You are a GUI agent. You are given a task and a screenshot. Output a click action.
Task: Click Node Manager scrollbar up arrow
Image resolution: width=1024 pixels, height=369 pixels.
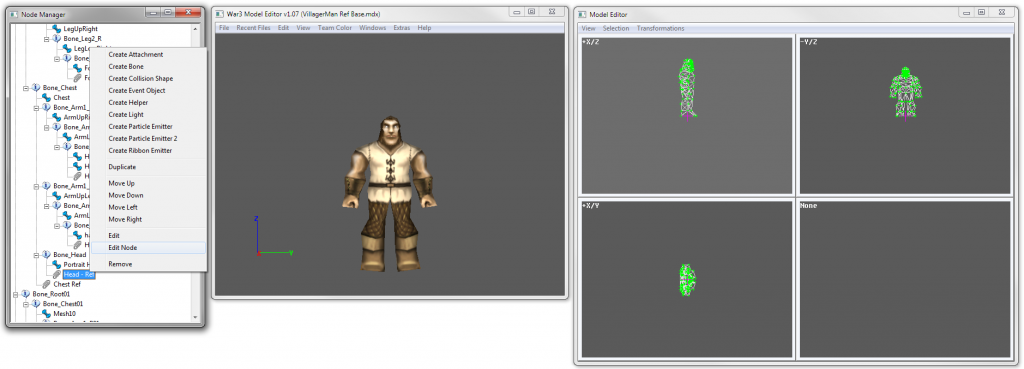[196, 29]
